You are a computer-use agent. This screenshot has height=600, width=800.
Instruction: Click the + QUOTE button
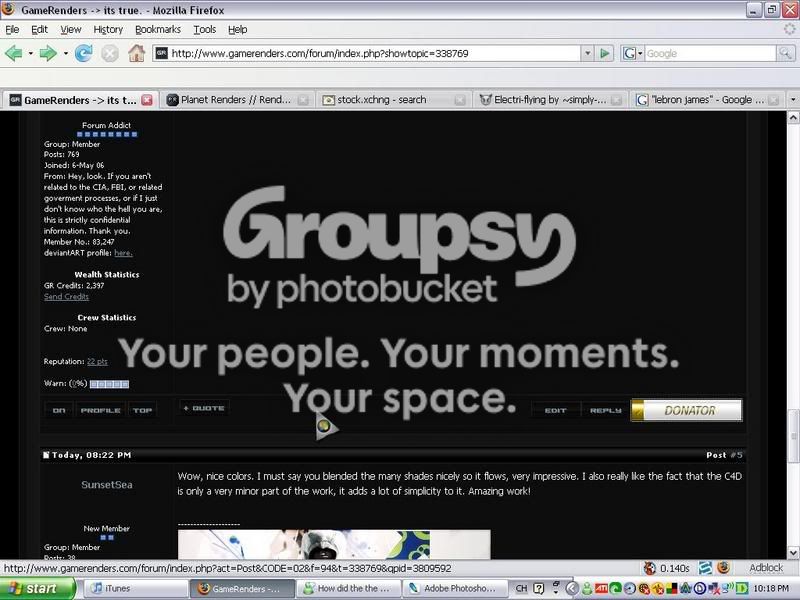pos(204,408)
